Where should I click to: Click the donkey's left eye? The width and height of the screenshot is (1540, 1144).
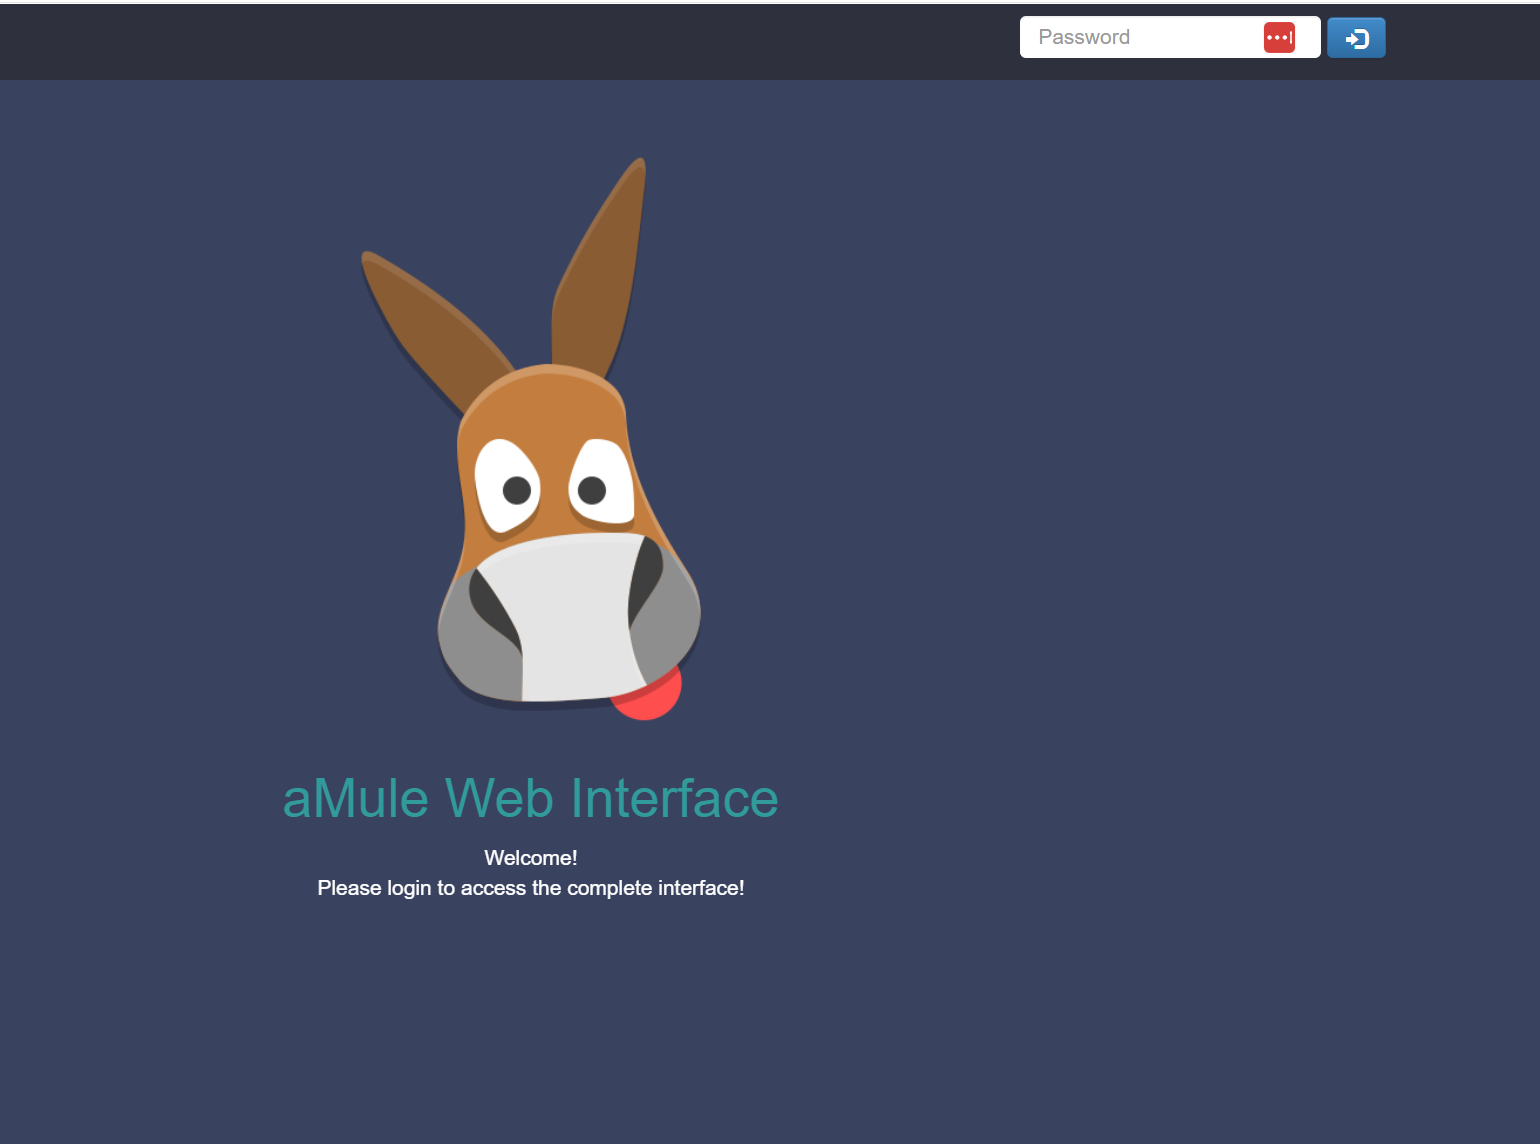click(508, 485)
